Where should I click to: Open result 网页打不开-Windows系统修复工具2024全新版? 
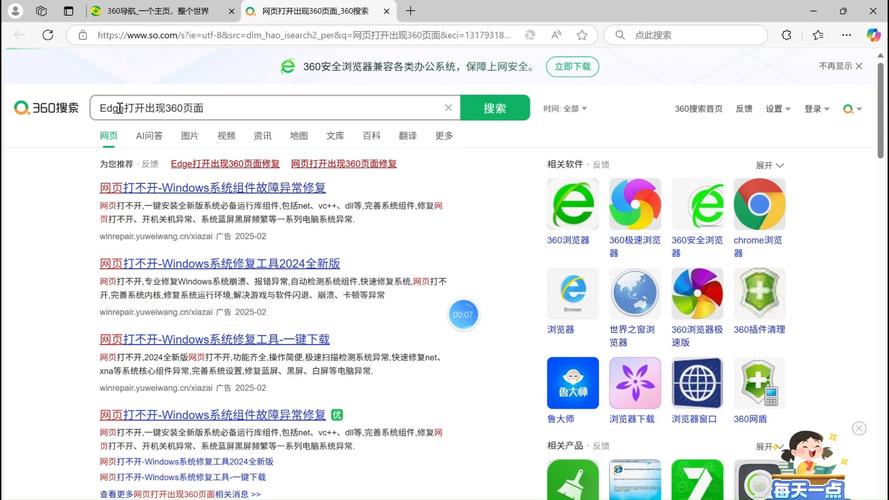coord(220,263)
